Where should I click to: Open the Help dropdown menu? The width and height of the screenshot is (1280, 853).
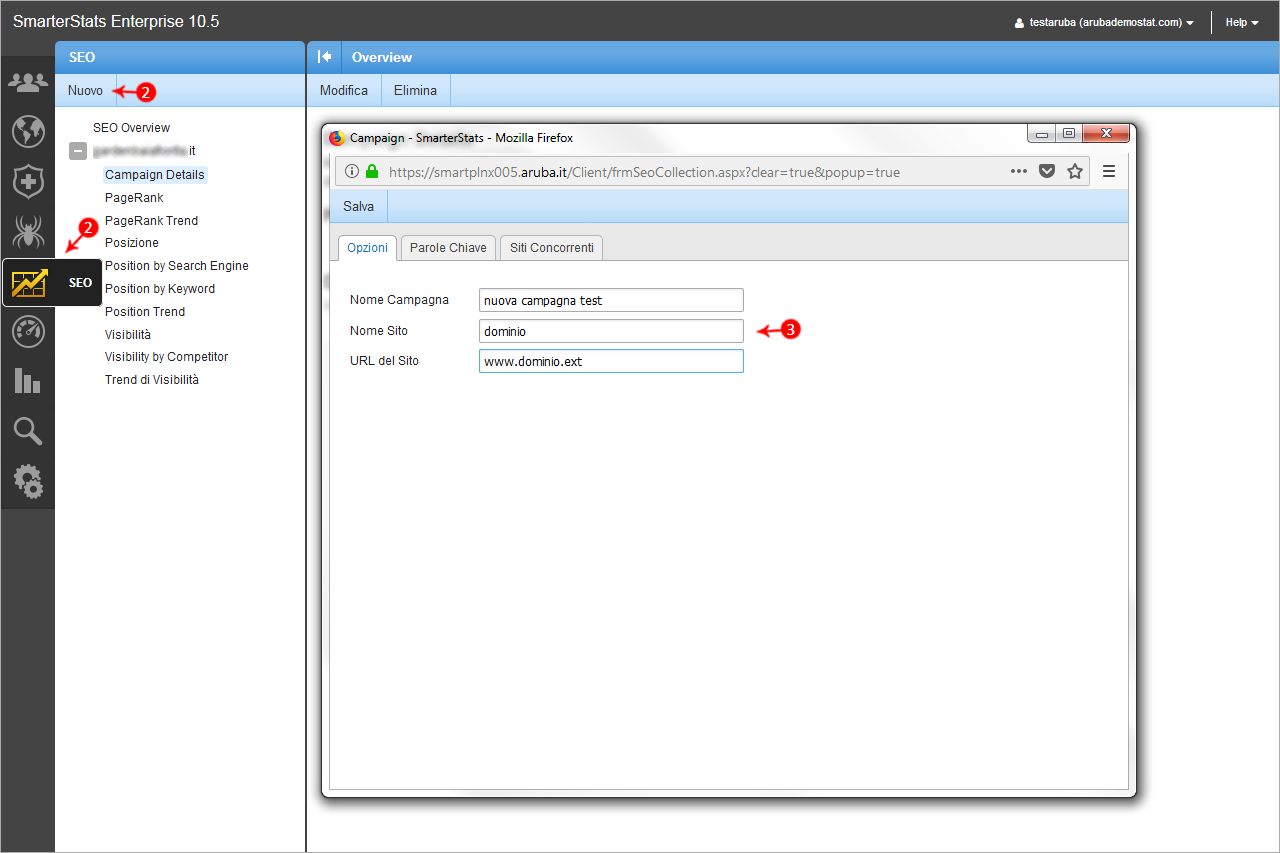(1242, 22)
